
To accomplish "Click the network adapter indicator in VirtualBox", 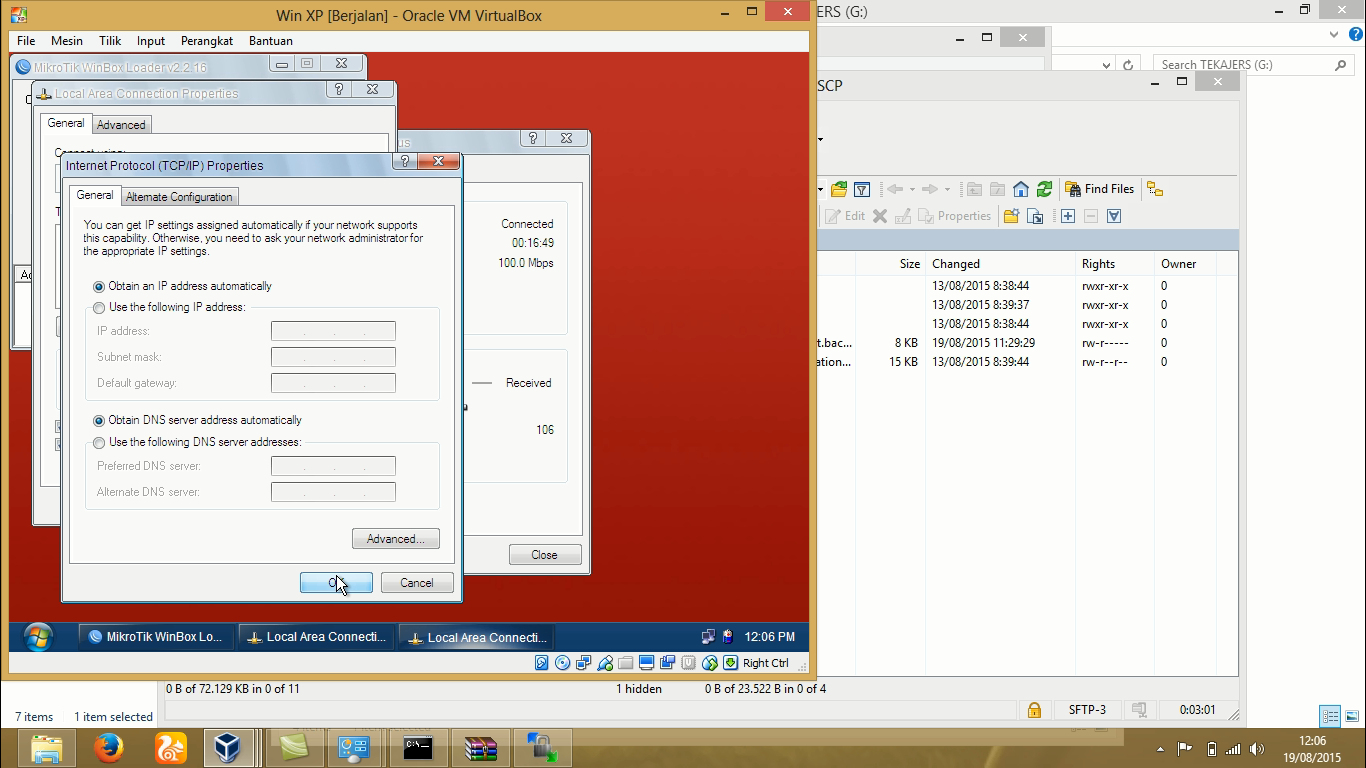I will pyautogui.click(x=584, y=663).
